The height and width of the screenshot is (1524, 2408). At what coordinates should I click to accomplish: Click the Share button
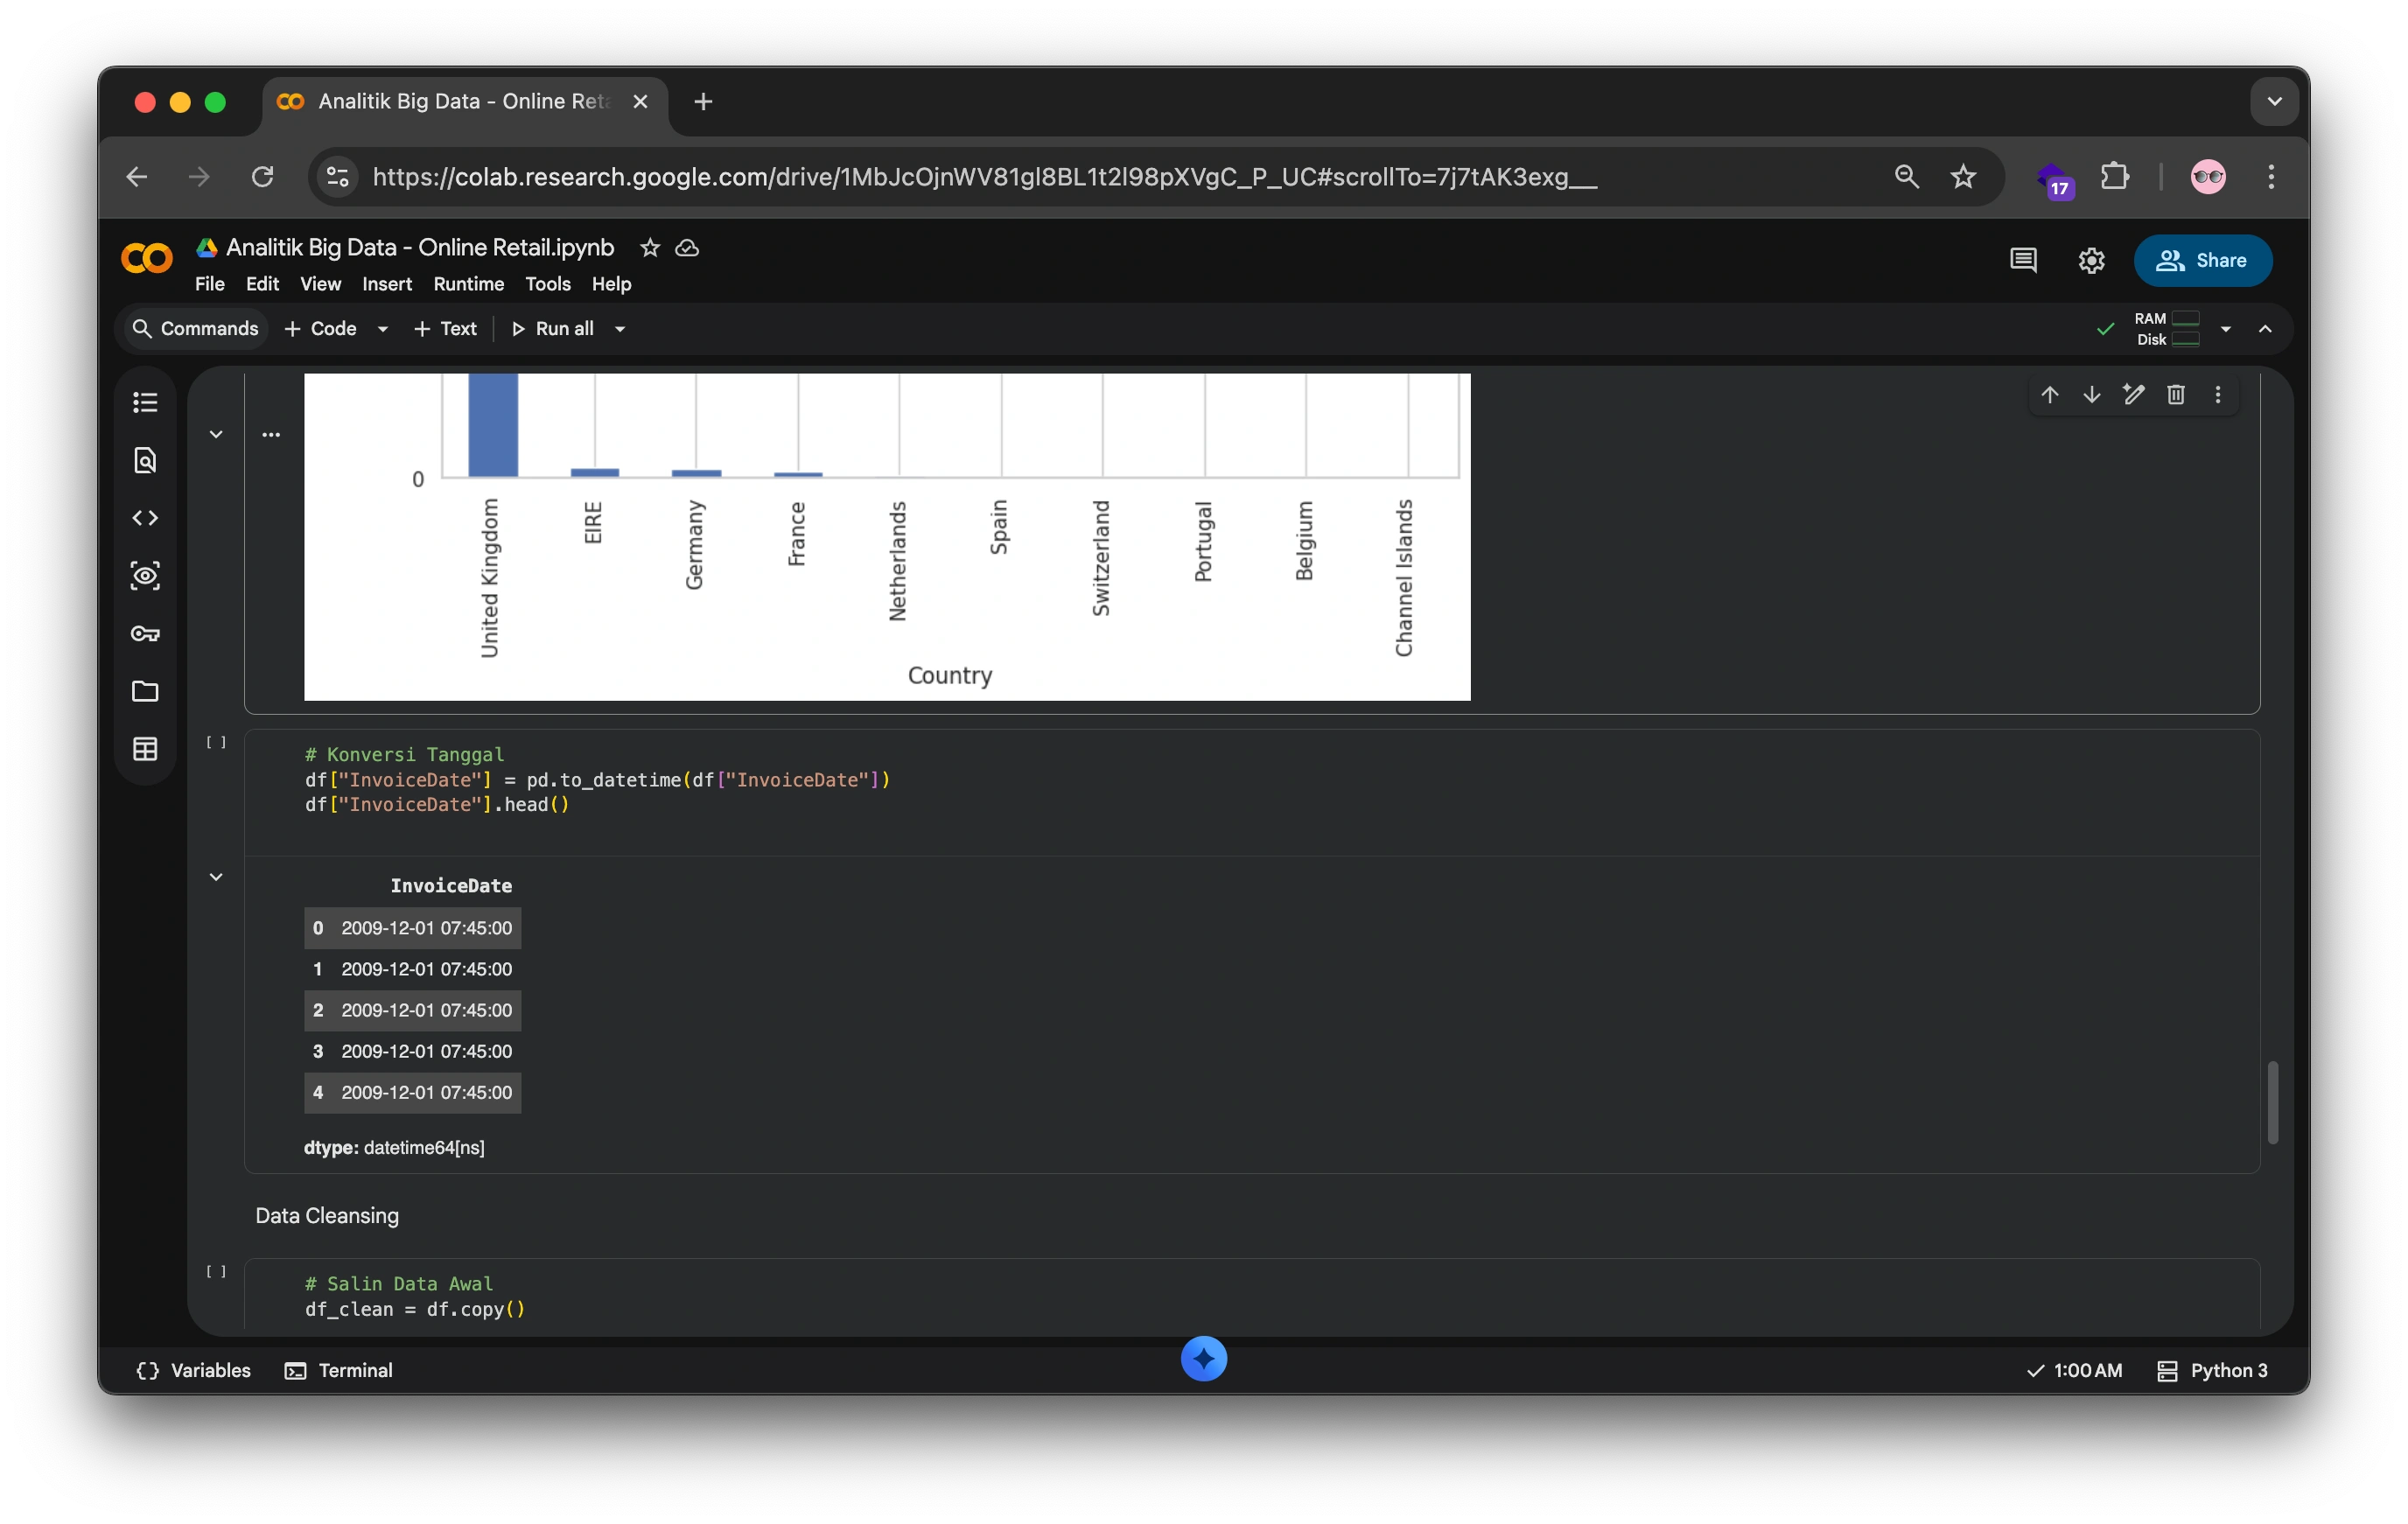(2203, 260)
